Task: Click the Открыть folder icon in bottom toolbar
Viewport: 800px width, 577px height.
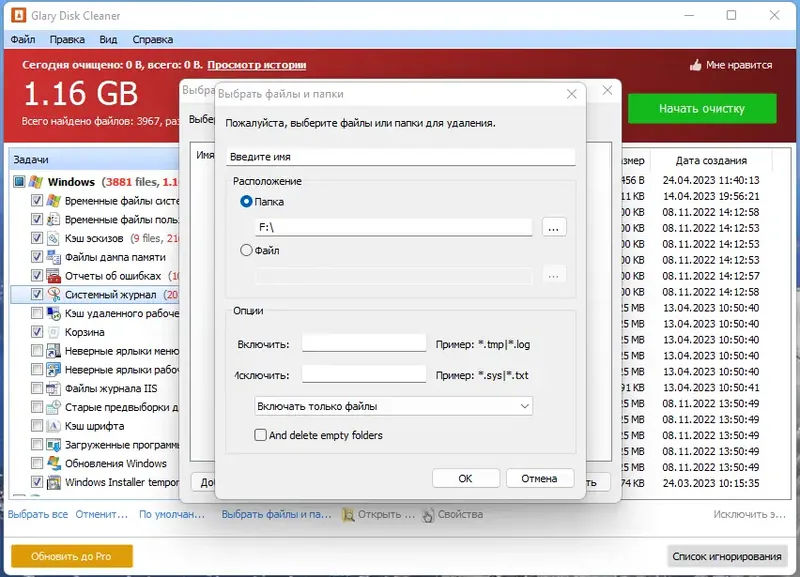Action: (348, 515)
